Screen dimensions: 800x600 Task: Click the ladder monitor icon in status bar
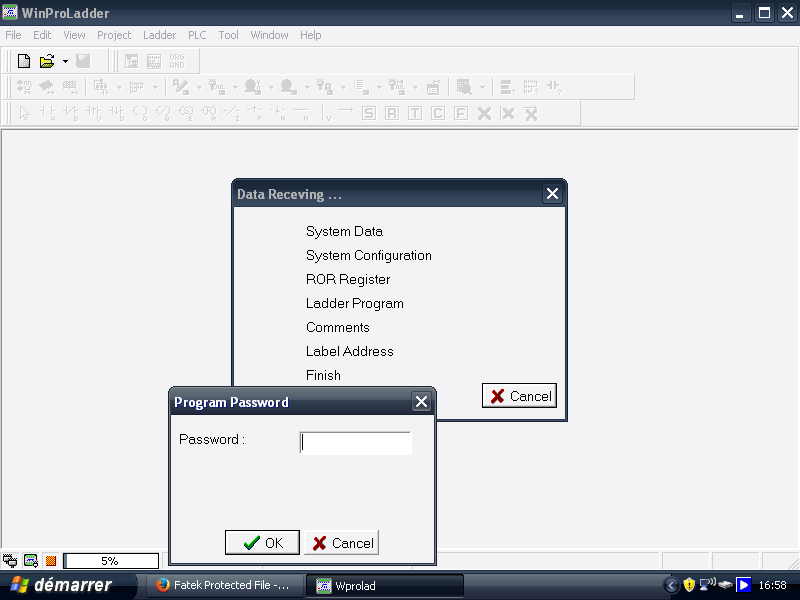(x=31, y=561)
